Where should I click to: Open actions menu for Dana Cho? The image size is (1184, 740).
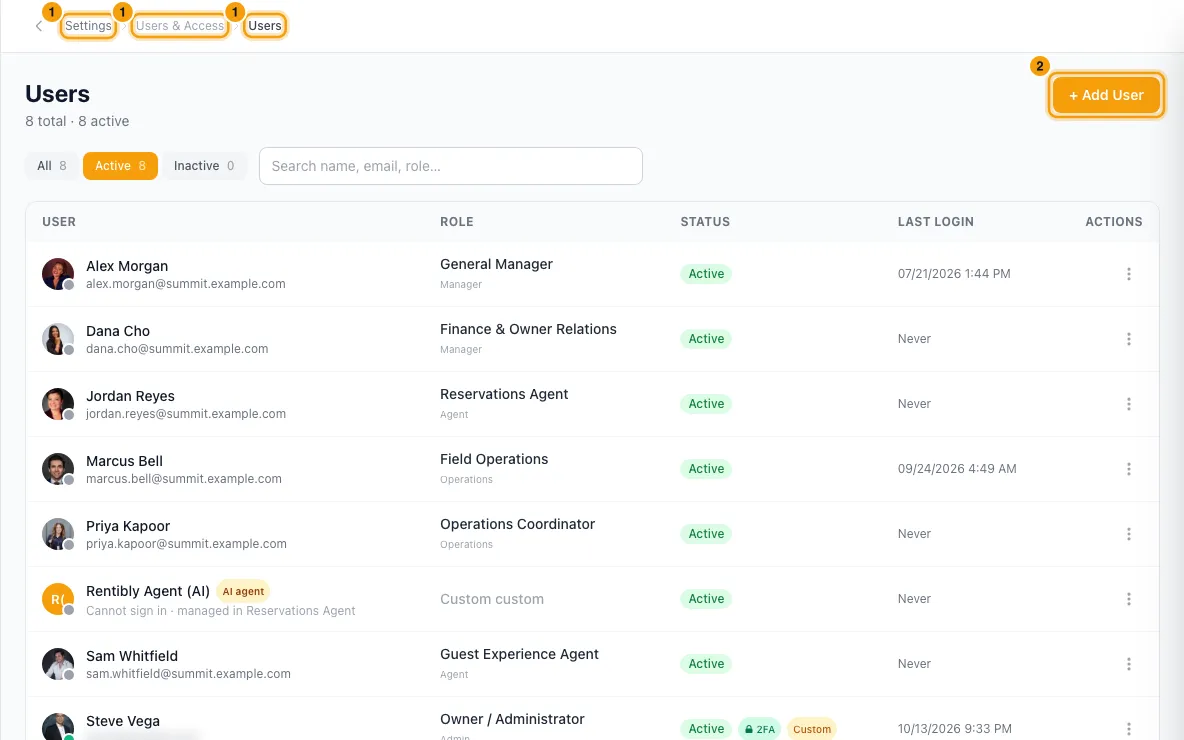1129,339
